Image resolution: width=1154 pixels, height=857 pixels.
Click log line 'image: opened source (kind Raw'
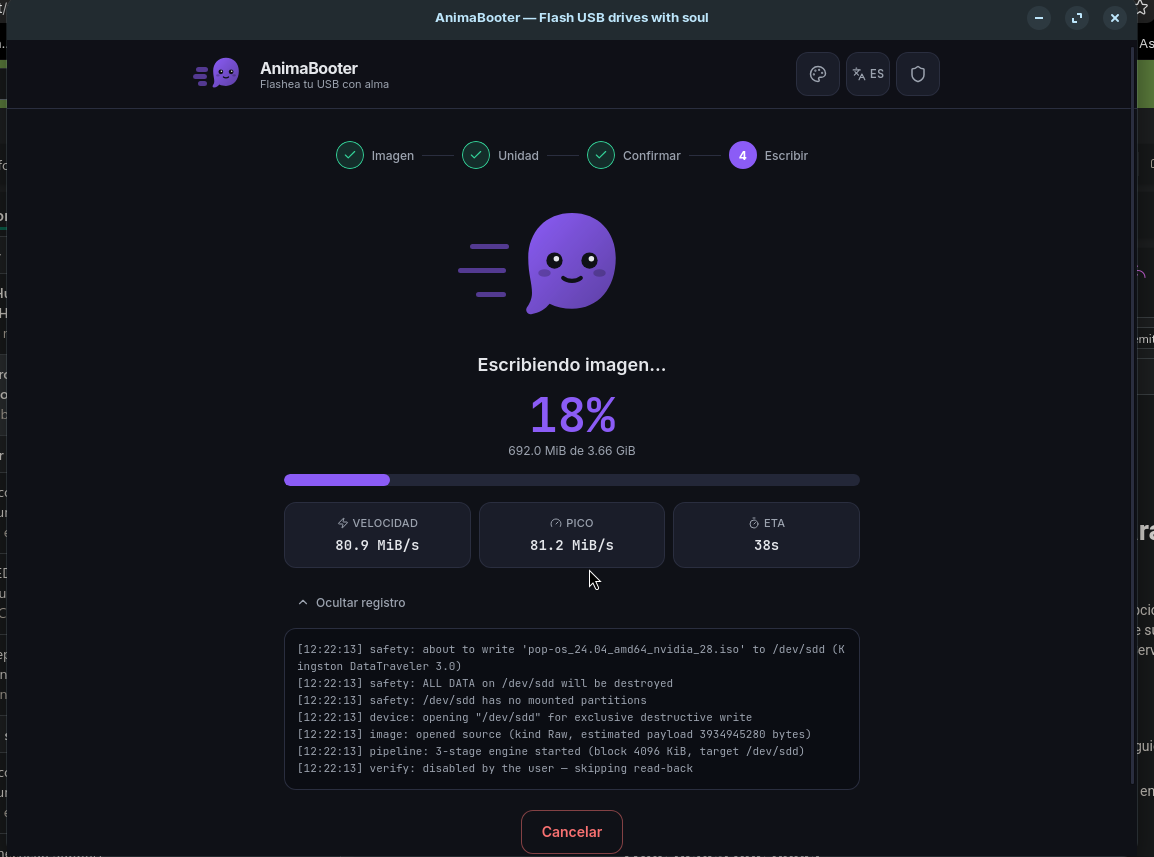click(x=554, y=734)
